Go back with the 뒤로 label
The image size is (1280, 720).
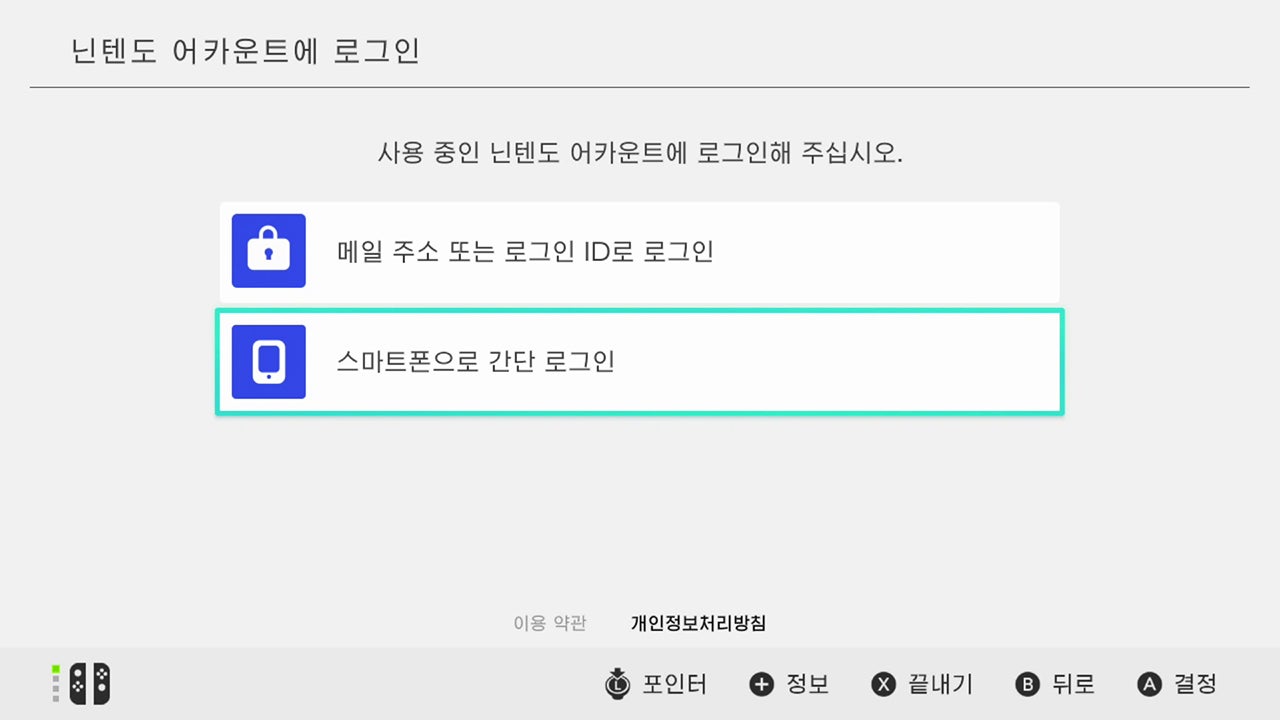(1073, 684)
